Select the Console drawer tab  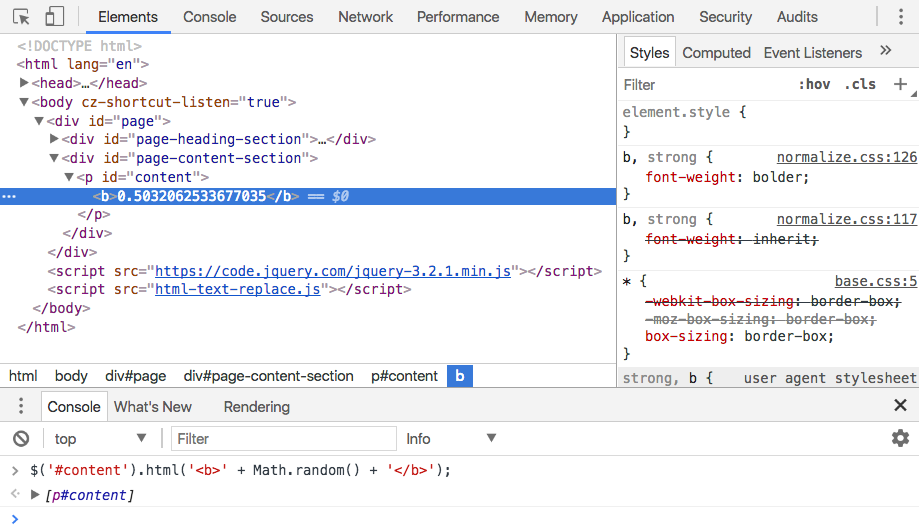click(74, 406)
